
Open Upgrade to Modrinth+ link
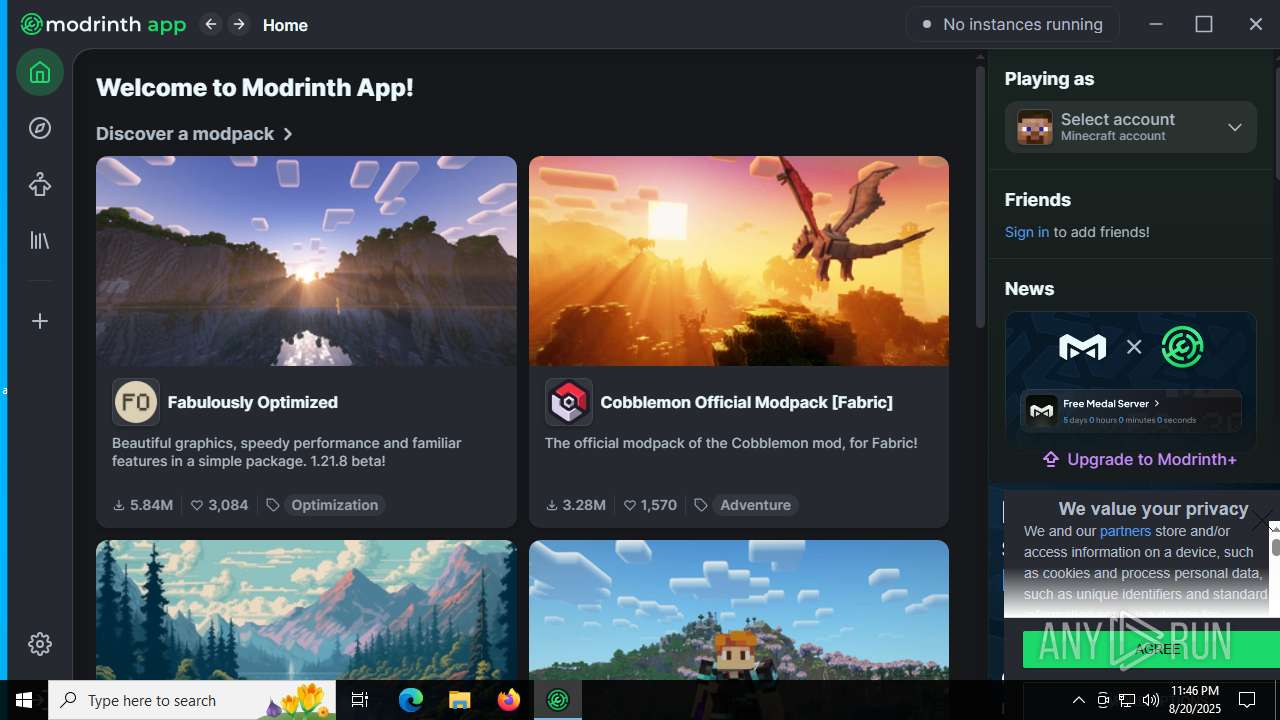click(1139, 459)
